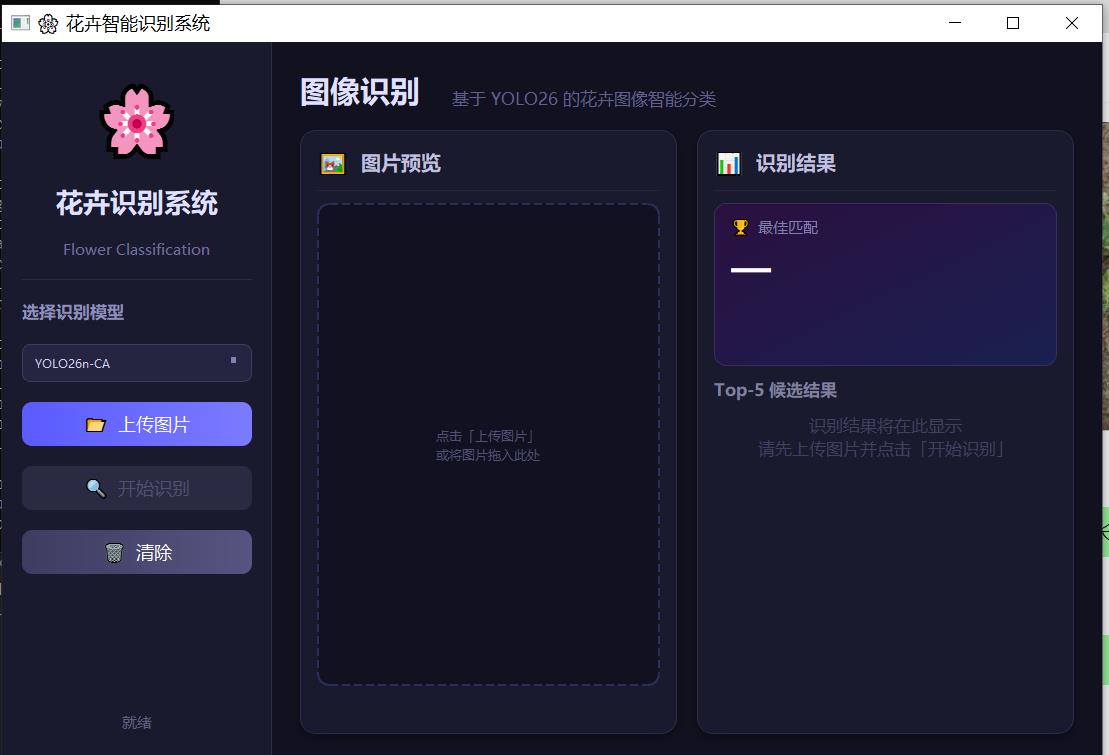The width and height of the screenshot is (1109, 755).
Task: Click the 上传图片 button
Action: (136, 423)
